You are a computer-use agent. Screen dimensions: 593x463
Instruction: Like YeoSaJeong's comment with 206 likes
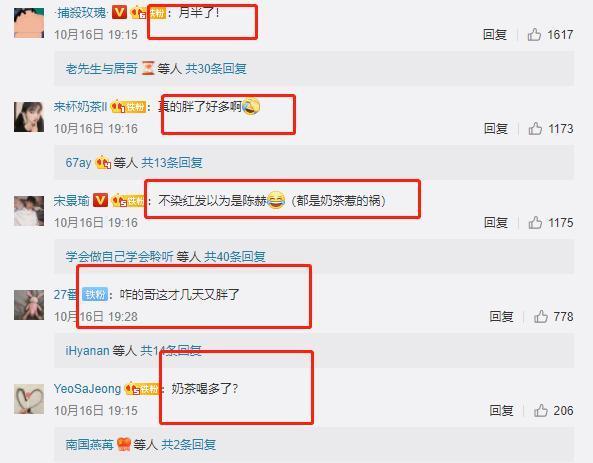[x=540, y=410]
